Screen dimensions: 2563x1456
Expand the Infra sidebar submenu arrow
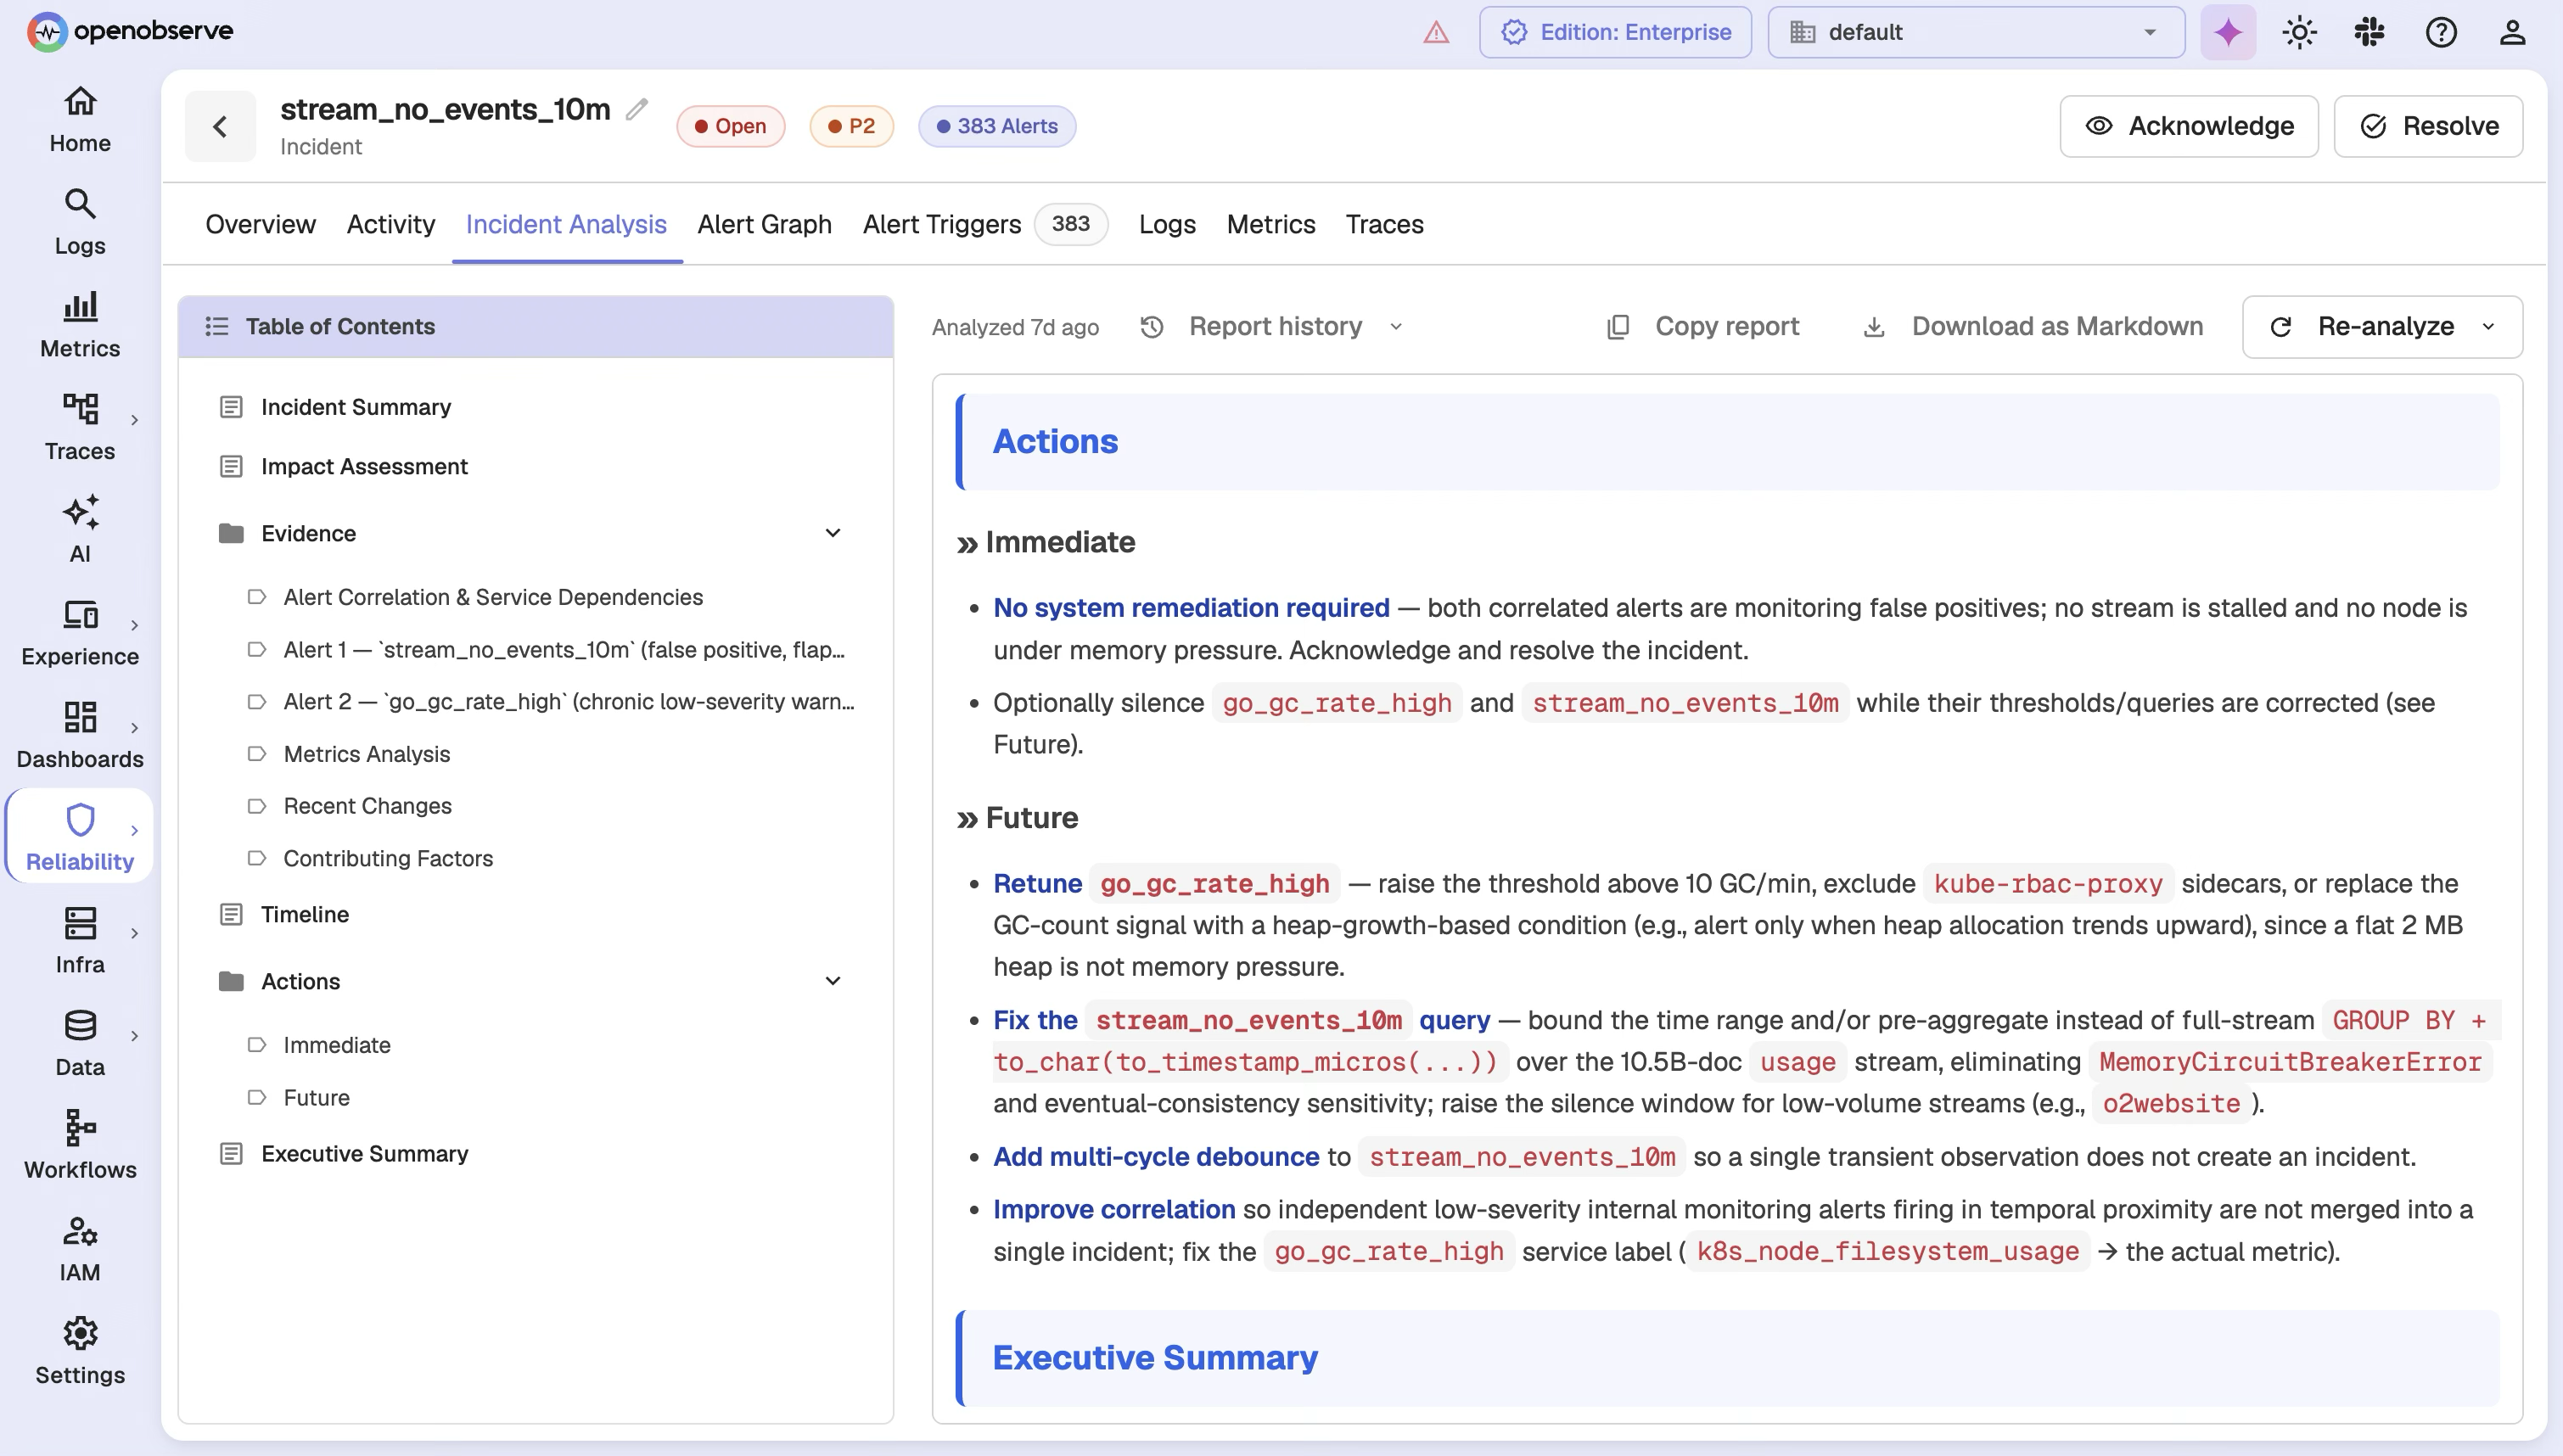click(134, 933)
